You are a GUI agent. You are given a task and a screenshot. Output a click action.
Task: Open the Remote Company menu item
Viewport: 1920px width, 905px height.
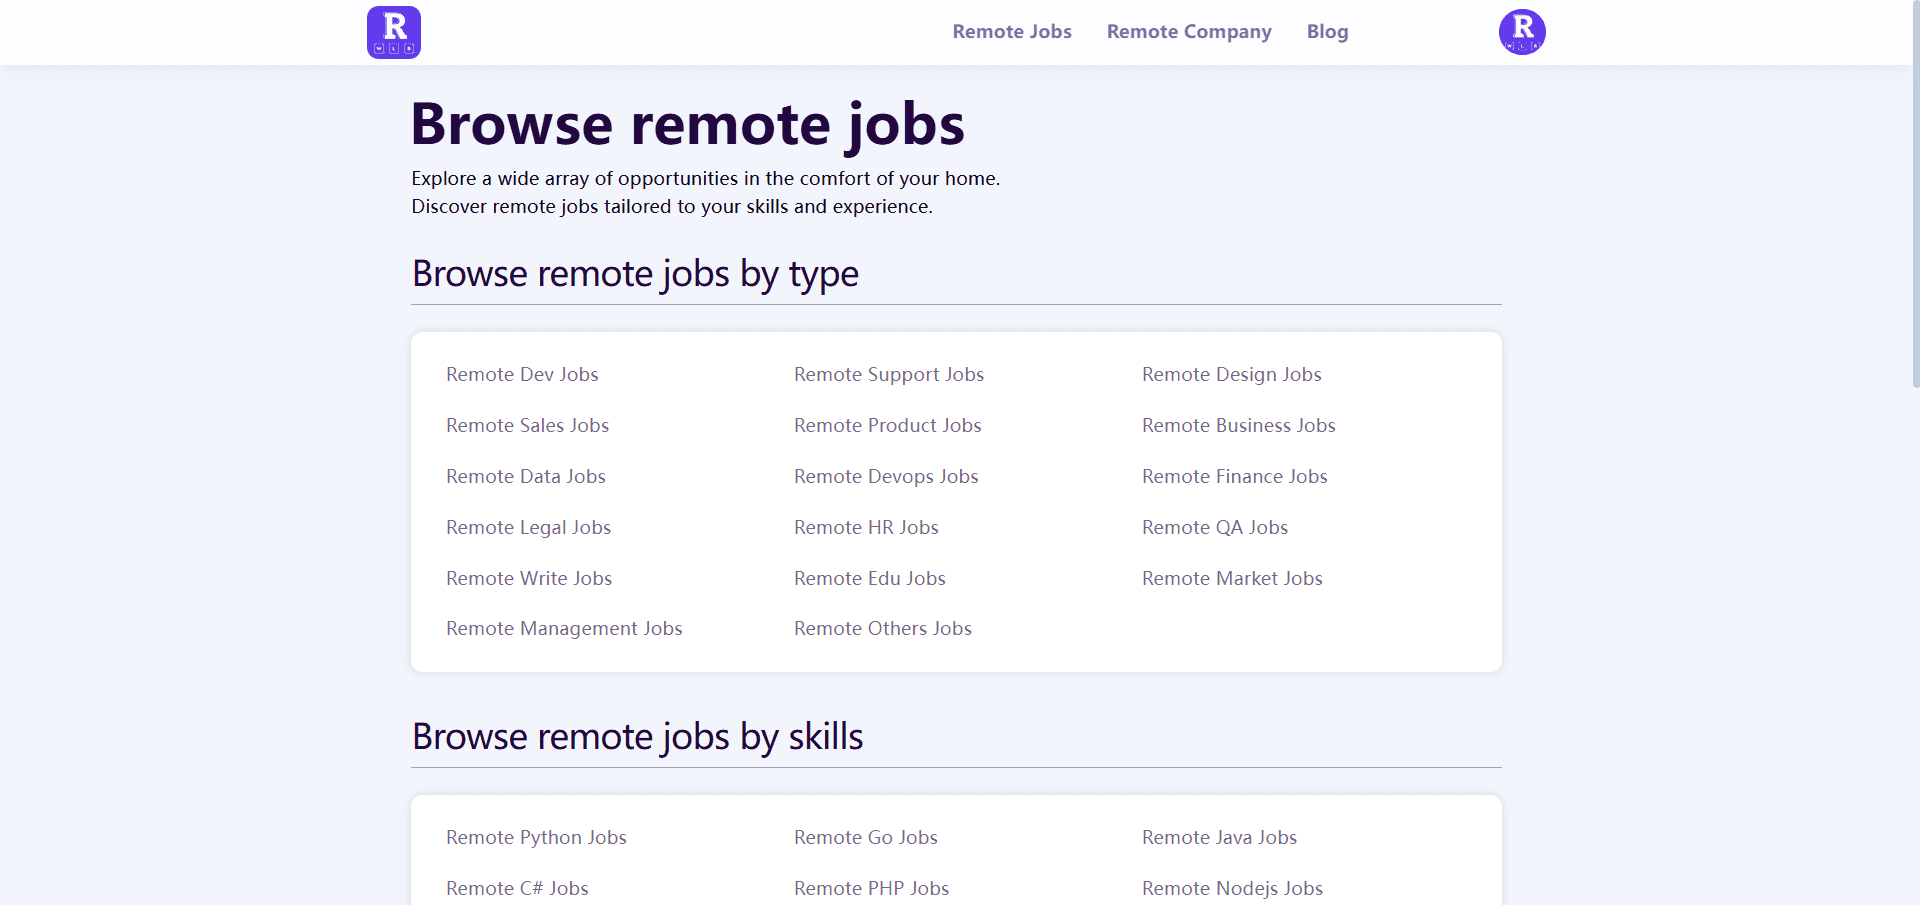[1188, 31]
